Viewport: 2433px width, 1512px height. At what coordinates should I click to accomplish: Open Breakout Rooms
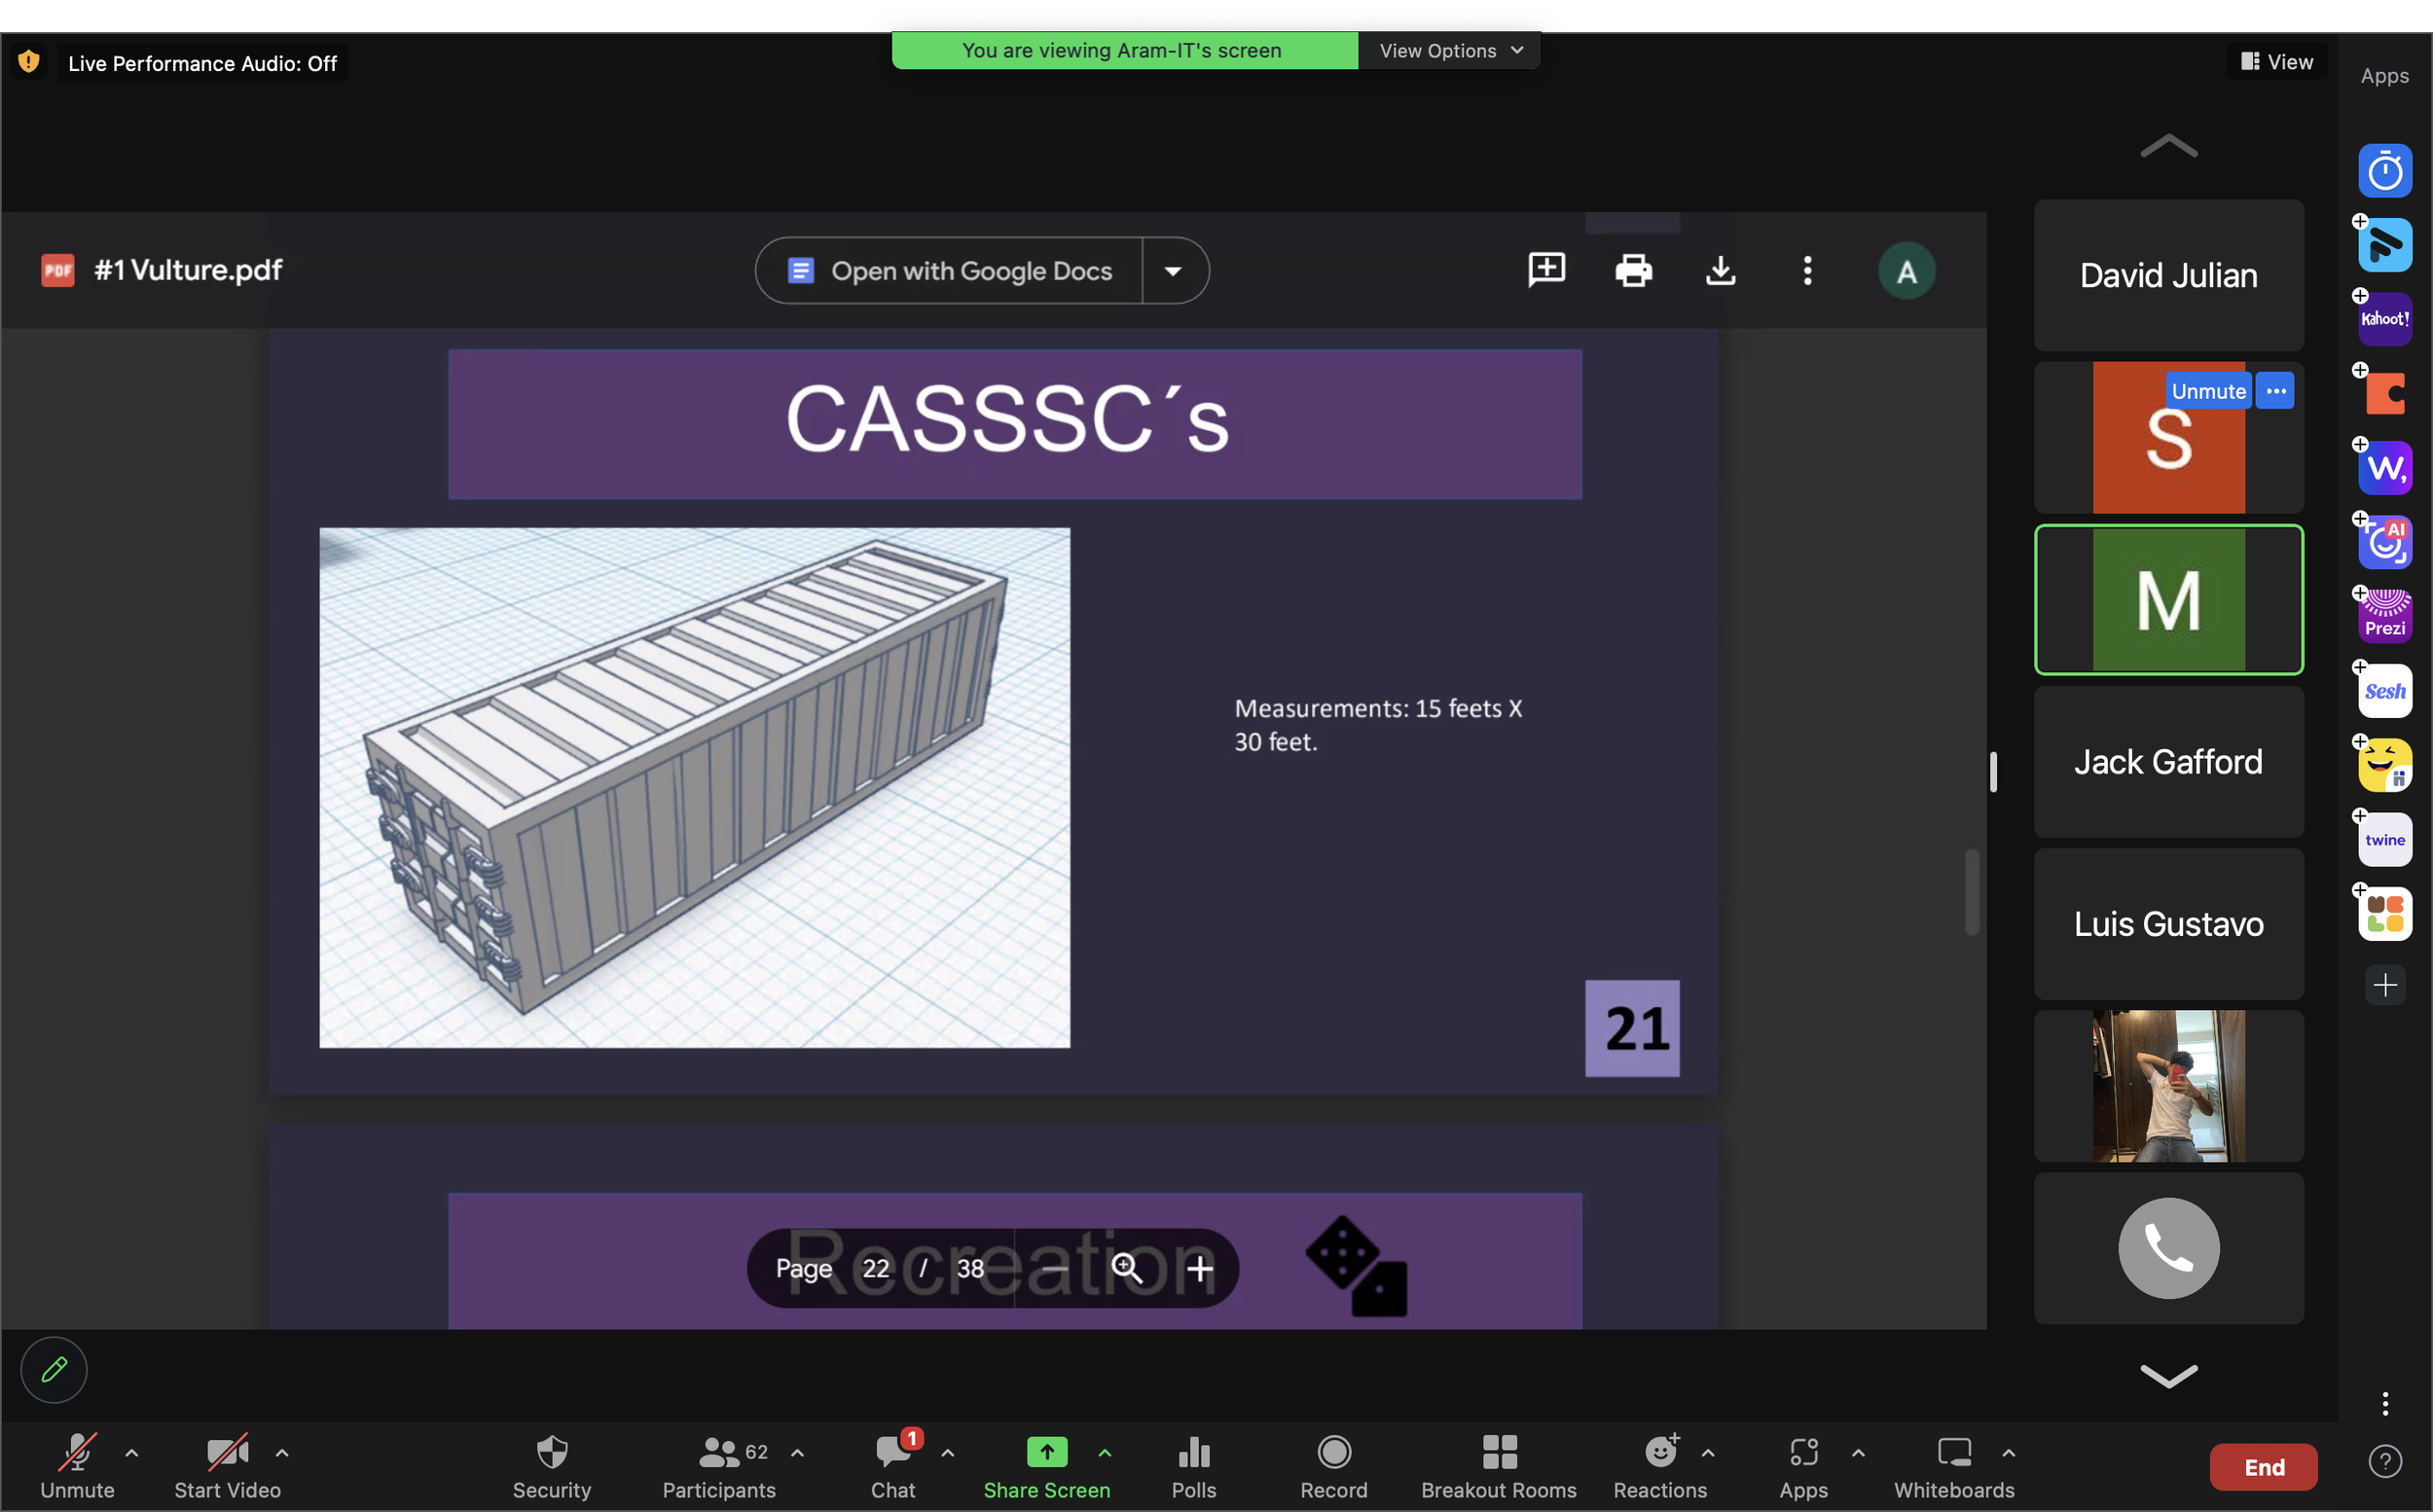(x=1498, y=1466)
